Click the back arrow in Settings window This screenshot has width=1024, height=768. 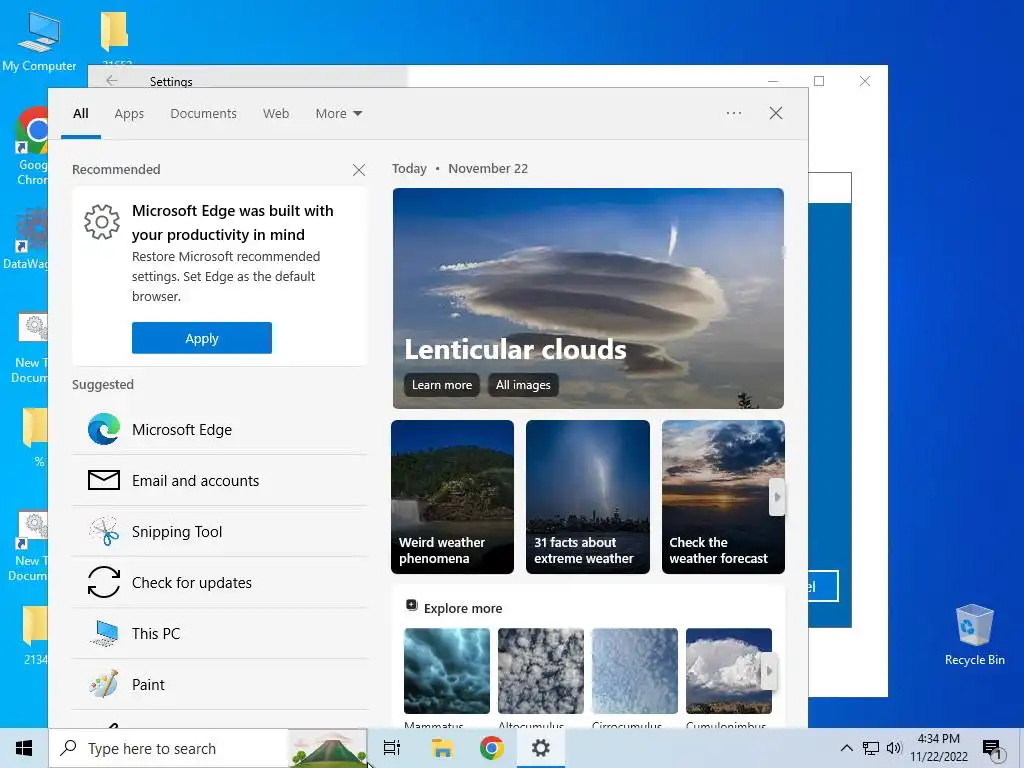[112, 80]
